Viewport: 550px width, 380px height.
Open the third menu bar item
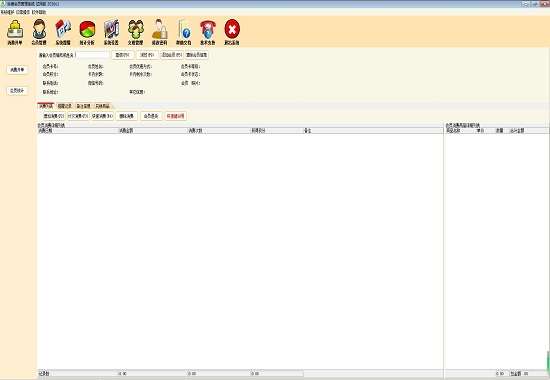[39, 12]
